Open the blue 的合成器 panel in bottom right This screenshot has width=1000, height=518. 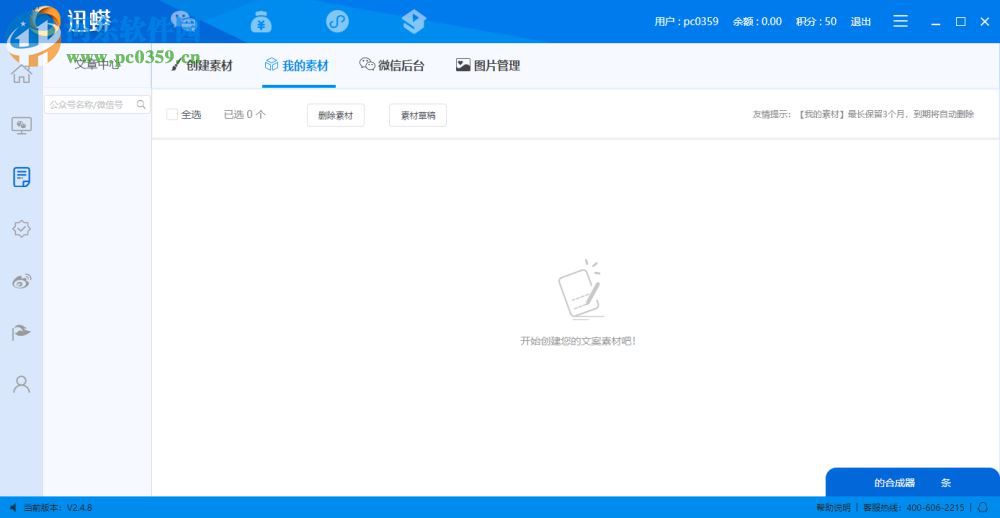[x=913, y=483]
